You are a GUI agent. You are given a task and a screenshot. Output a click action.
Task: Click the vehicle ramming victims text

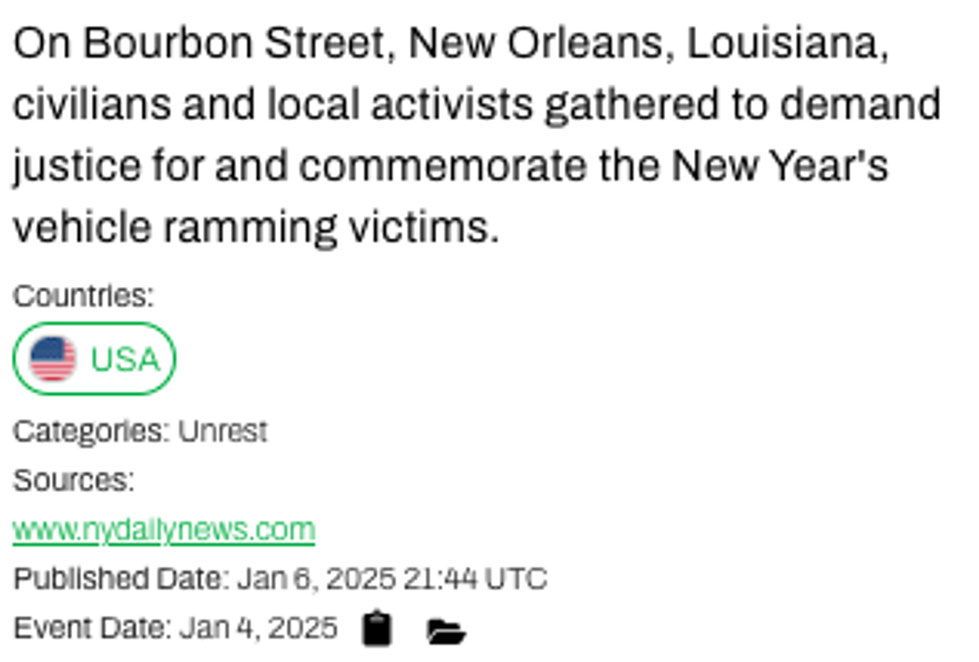tap(255, 228)
